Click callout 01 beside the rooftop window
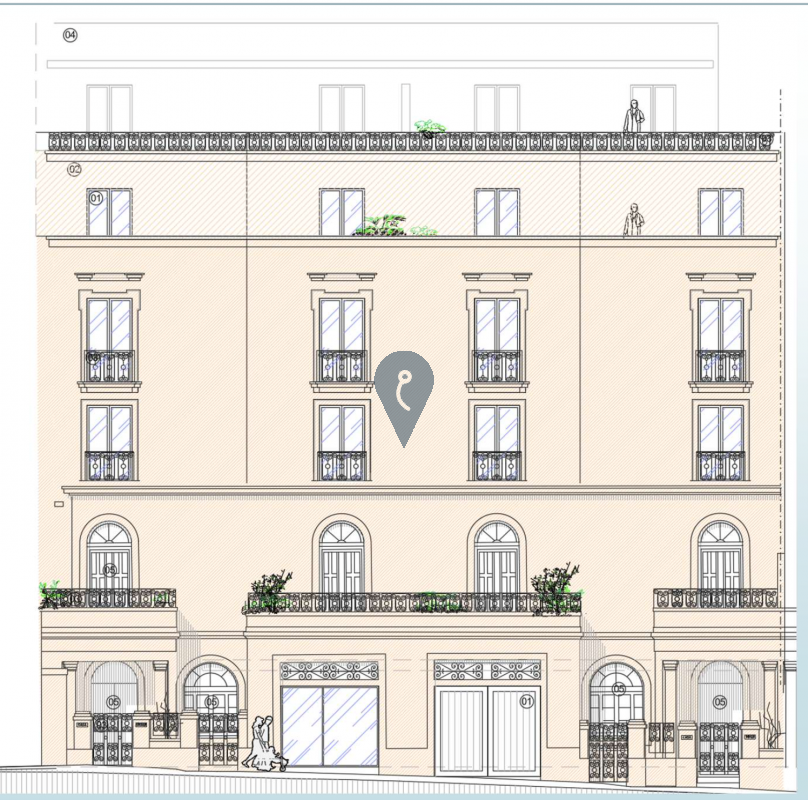 point(97,197)
